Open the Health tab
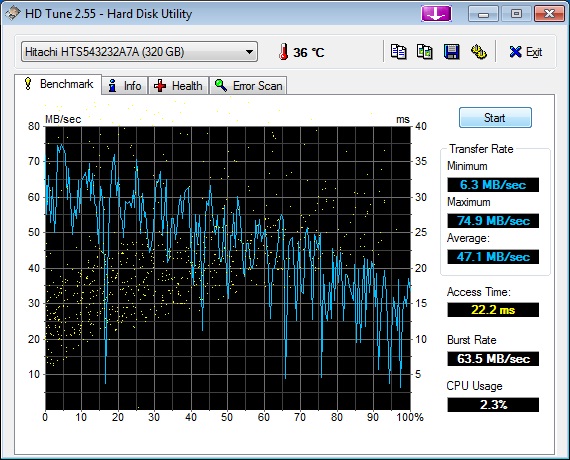Viewport: 570px width, 460px height. click(x=178, y=86)
